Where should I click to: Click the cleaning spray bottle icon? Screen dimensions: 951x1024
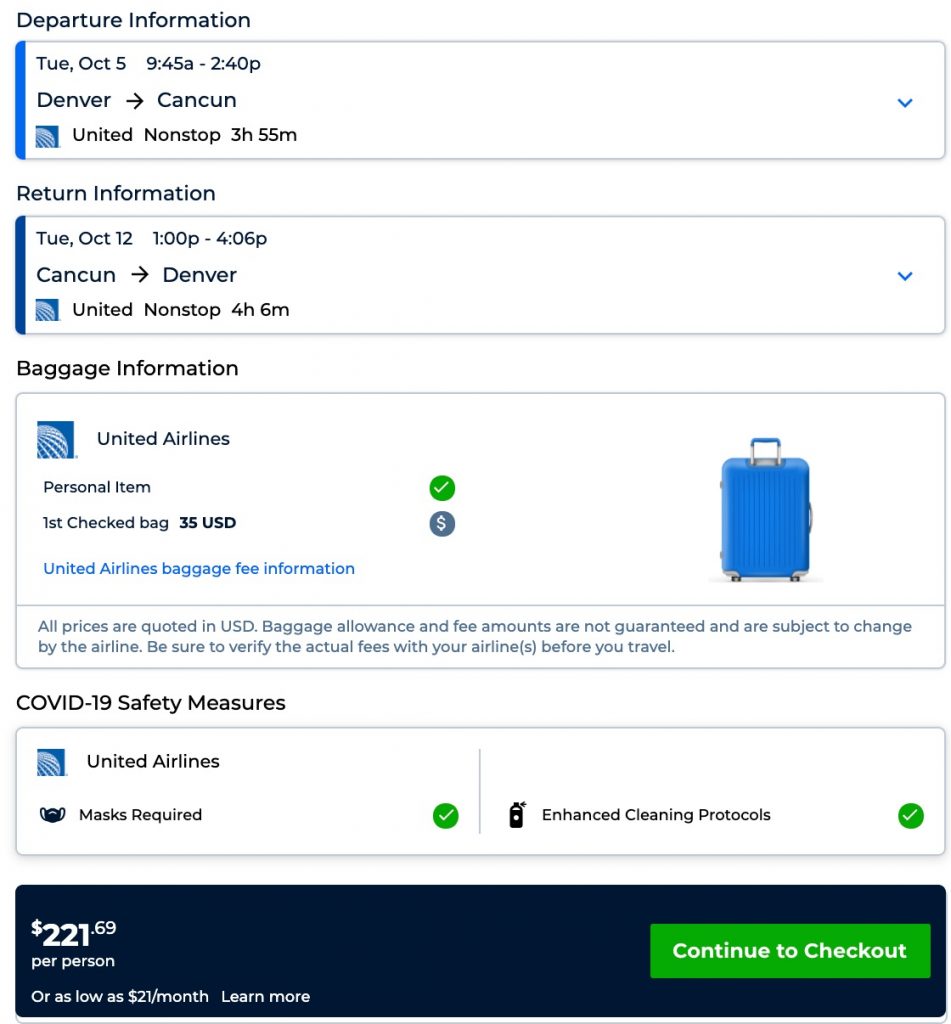[516, 815]
